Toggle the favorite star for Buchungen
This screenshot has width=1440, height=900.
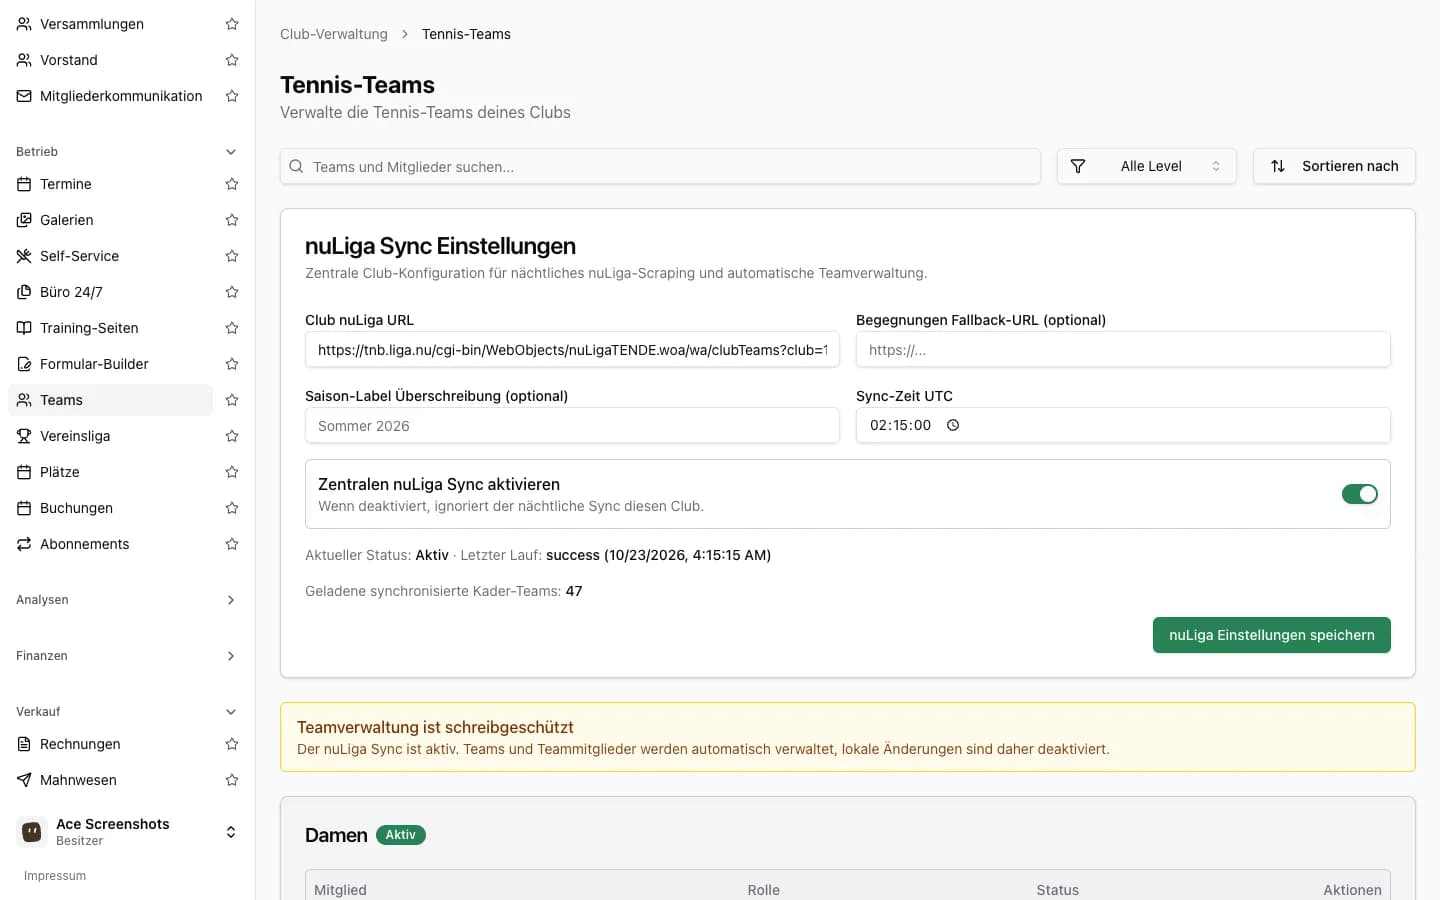point(232,508)
